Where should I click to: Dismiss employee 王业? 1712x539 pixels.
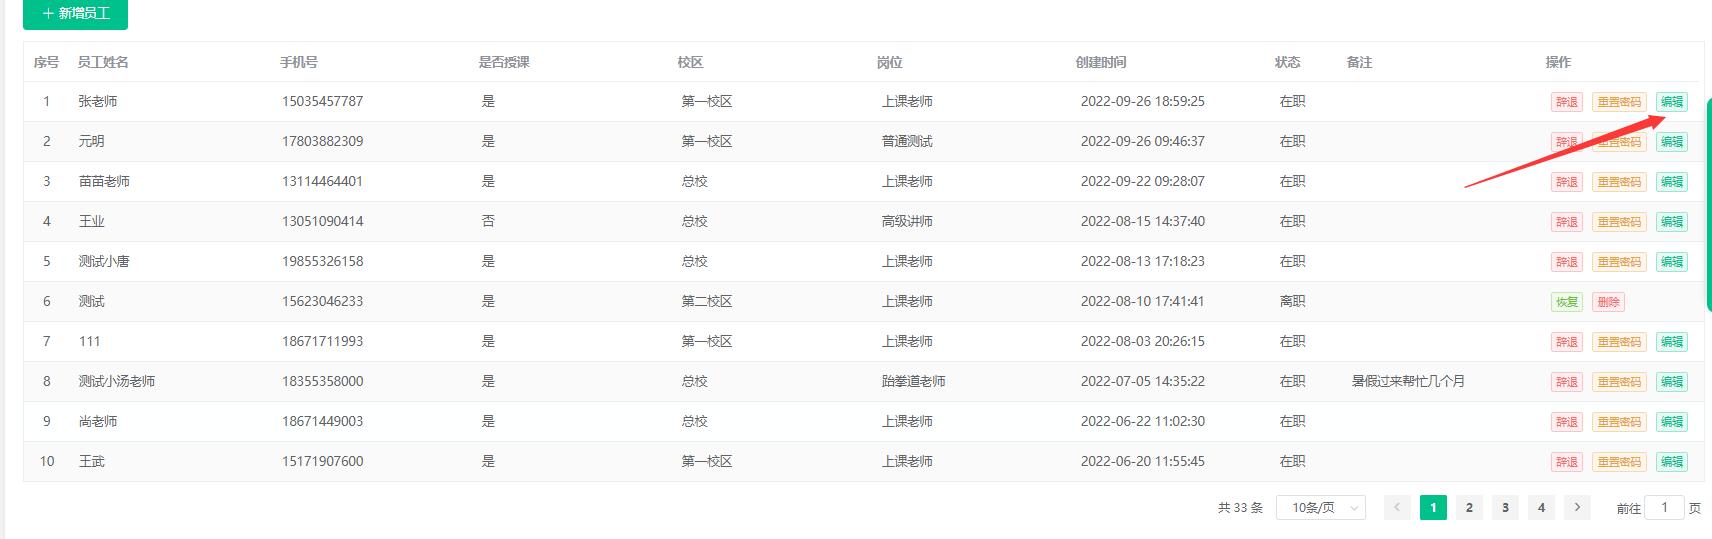tap(1566, 222)
